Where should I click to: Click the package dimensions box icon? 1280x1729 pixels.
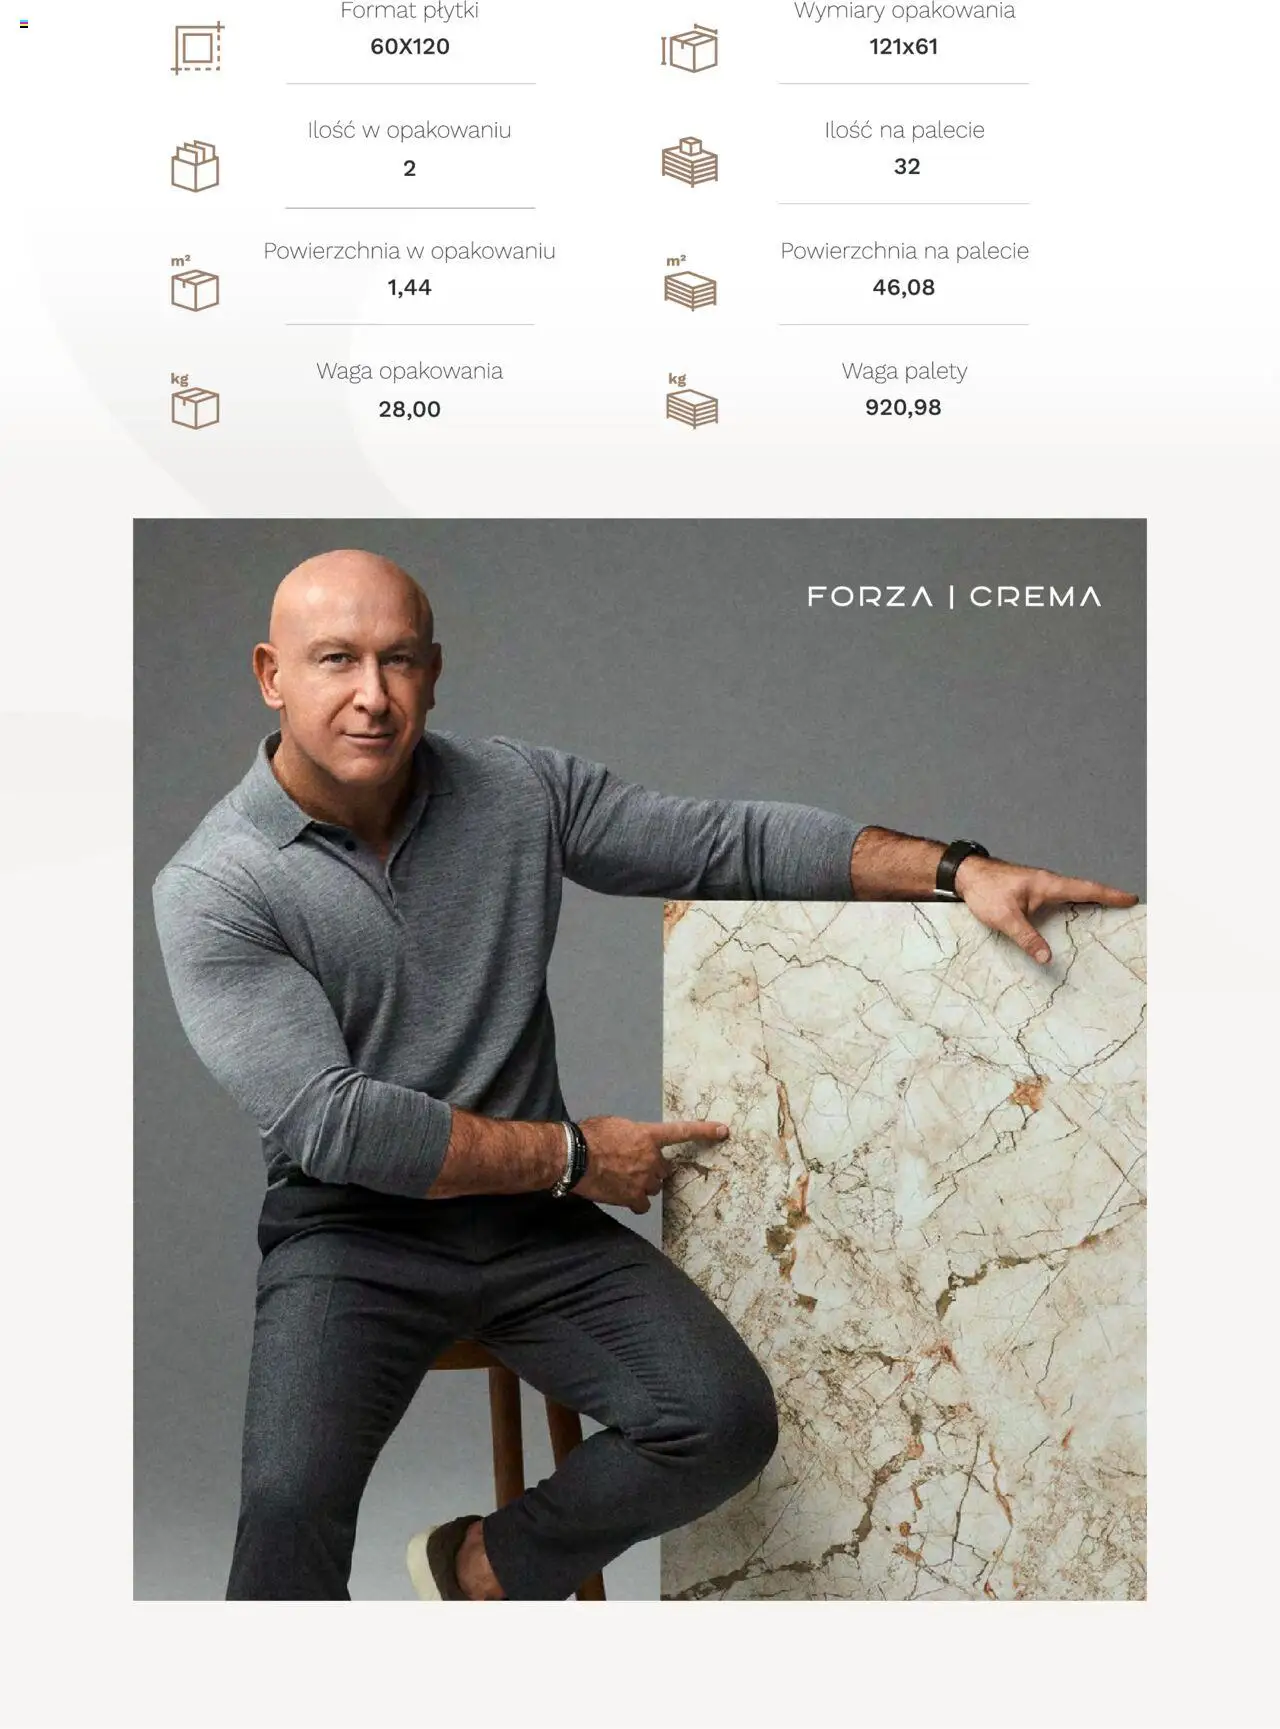[690, 49]
